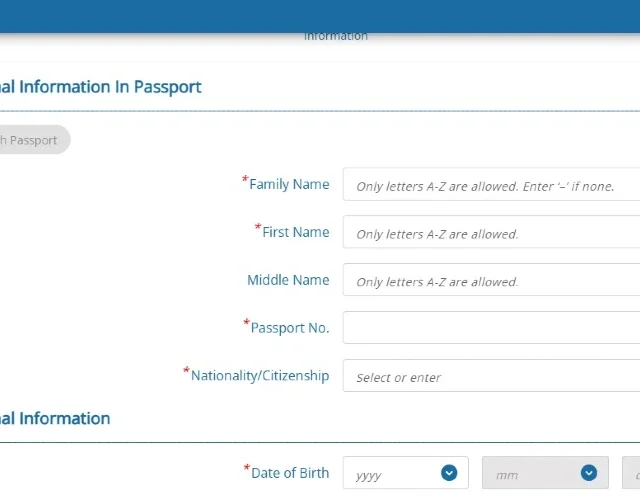Click the Date of Birth label

tap(289, 472)
